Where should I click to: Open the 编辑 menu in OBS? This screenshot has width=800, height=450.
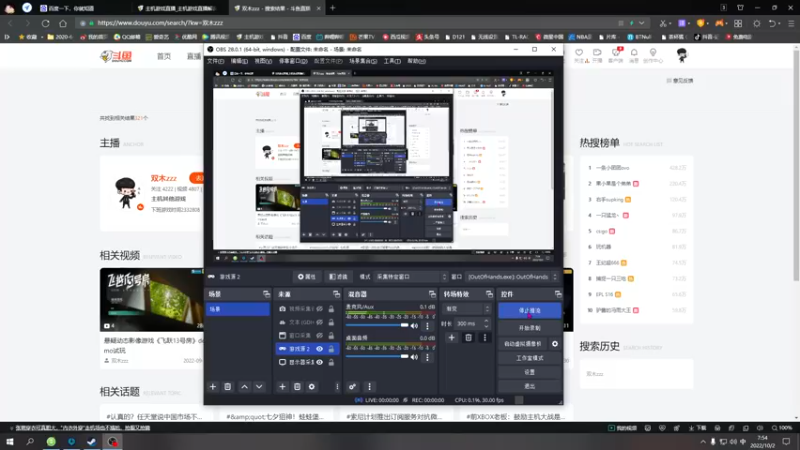pyautogui.click(x=239, y=61)
